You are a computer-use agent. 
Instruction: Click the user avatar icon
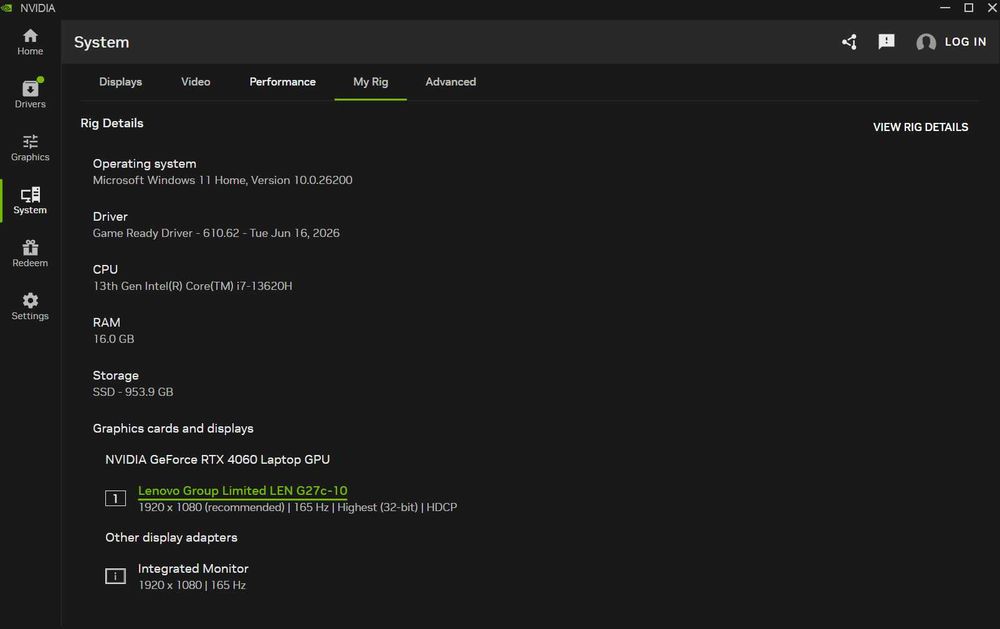925,42
